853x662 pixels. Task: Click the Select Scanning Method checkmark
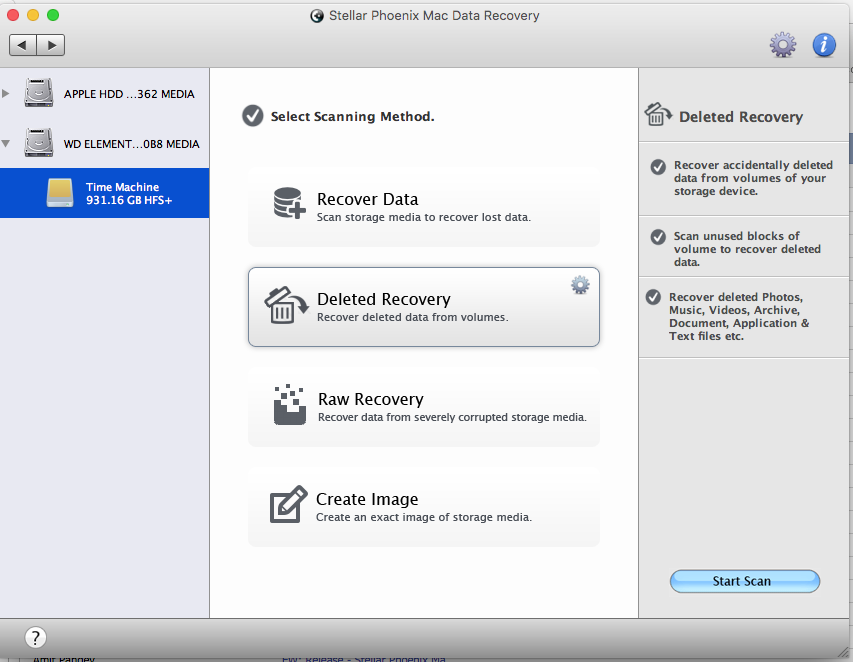coord(252,116)
